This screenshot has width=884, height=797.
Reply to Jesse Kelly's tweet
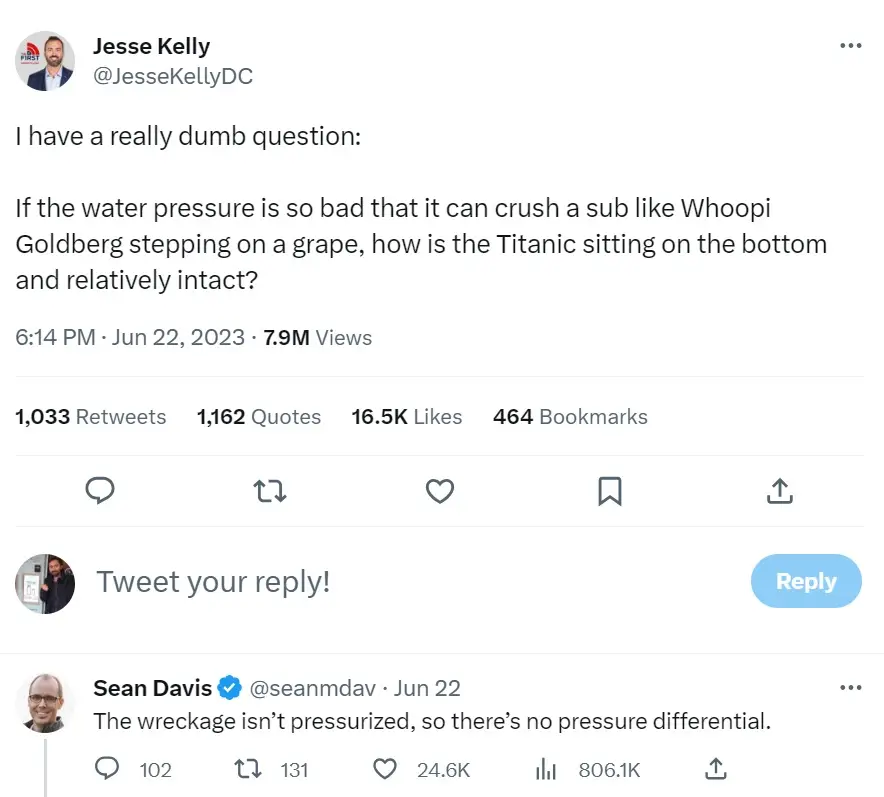pyautogui.click(x=100, y=491)
